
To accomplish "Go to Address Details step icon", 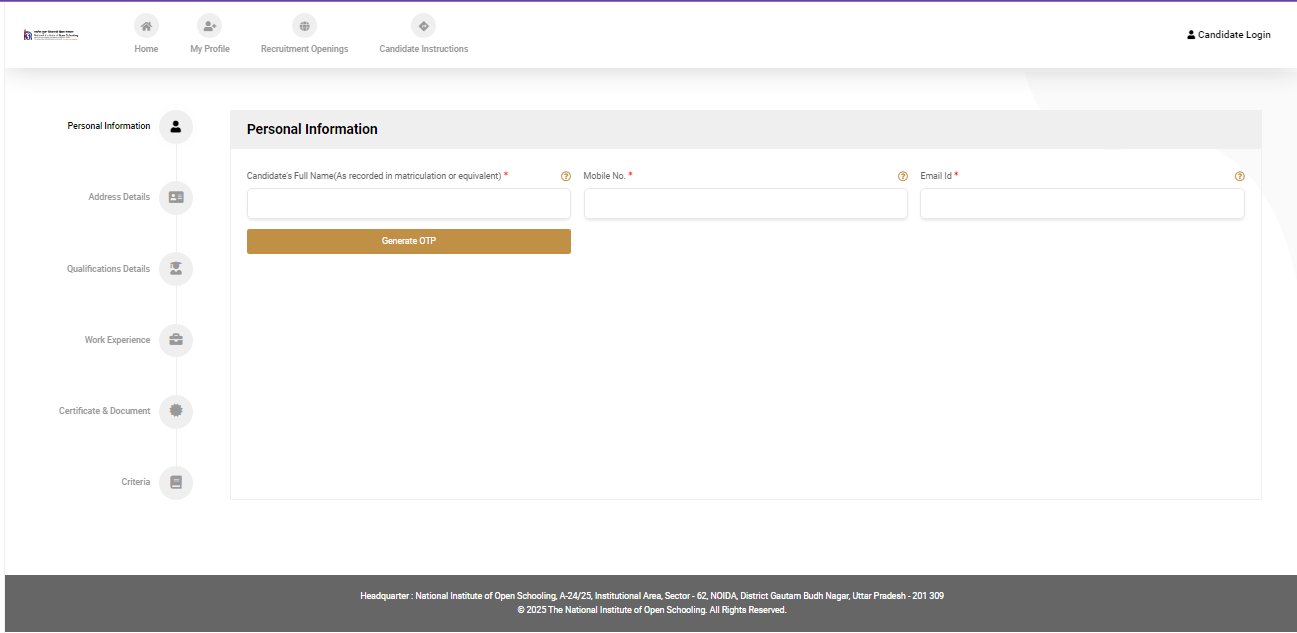I will click(x=176, y=198).
